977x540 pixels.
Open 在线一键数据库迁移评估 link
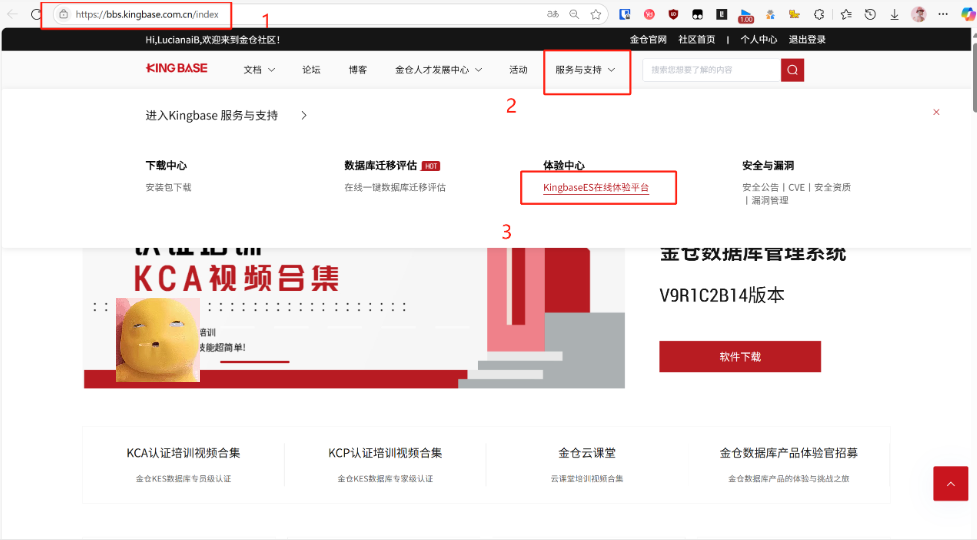(x=395, y=187)
